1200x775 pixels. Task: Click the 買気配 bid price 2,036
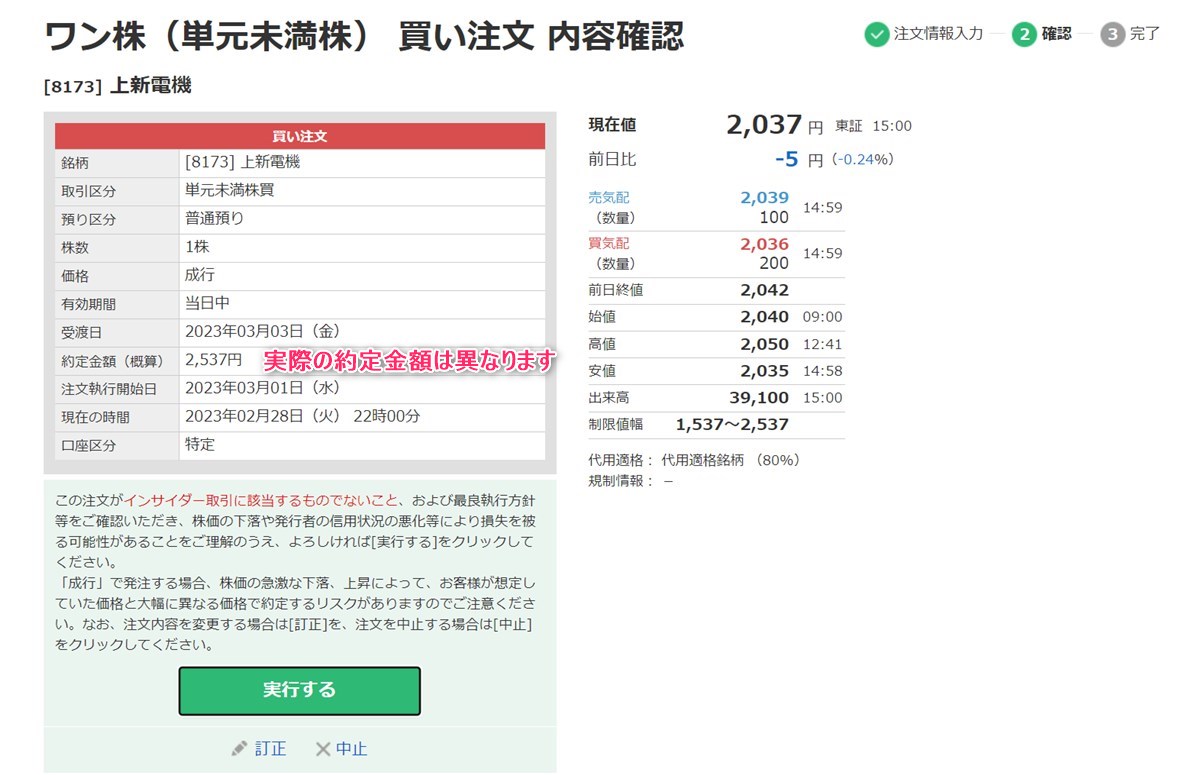(x=764, y=244)
